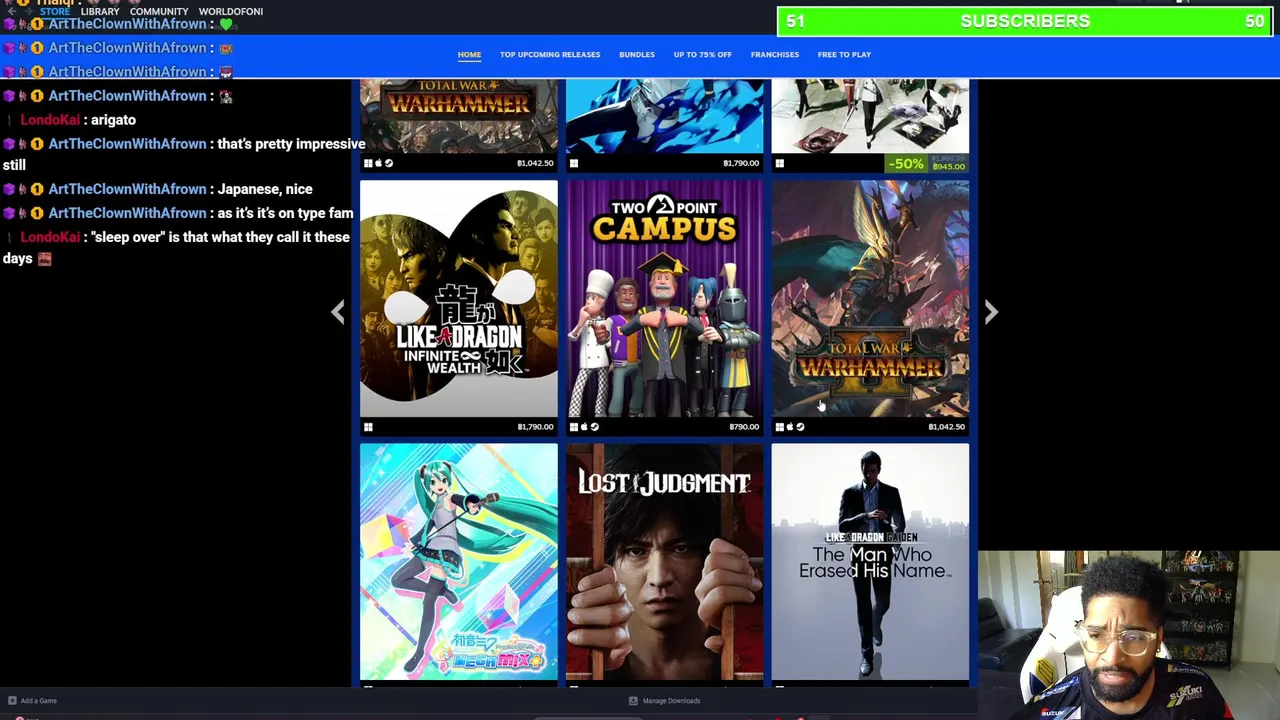Click the Manage Downloads icon
This screenshot has height=720, width=1280.
633,701
